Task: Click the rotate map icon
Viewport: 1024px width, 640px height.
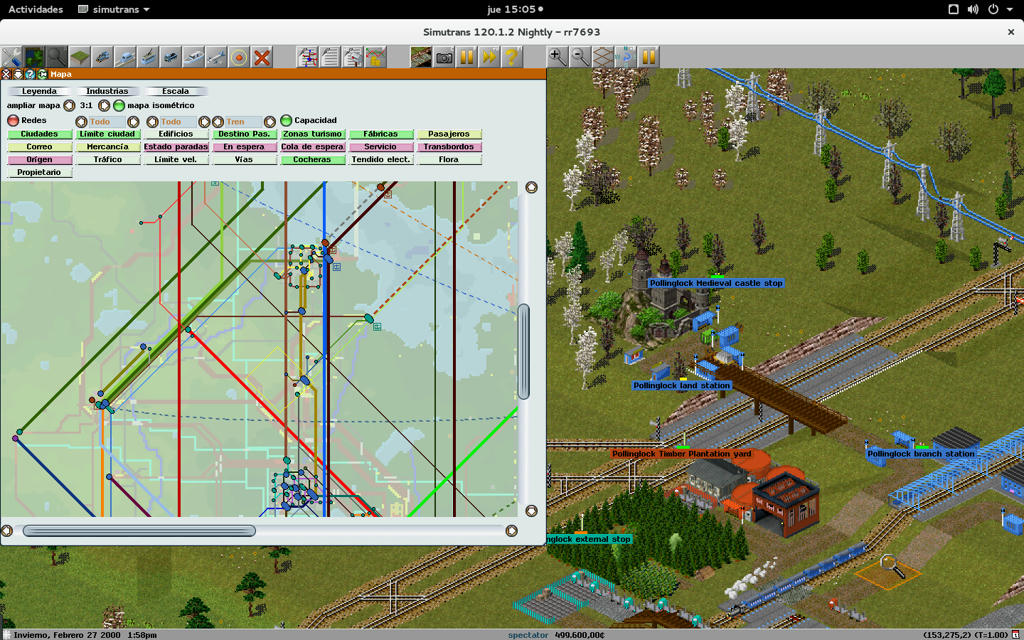Action: (x=626, y=57)
